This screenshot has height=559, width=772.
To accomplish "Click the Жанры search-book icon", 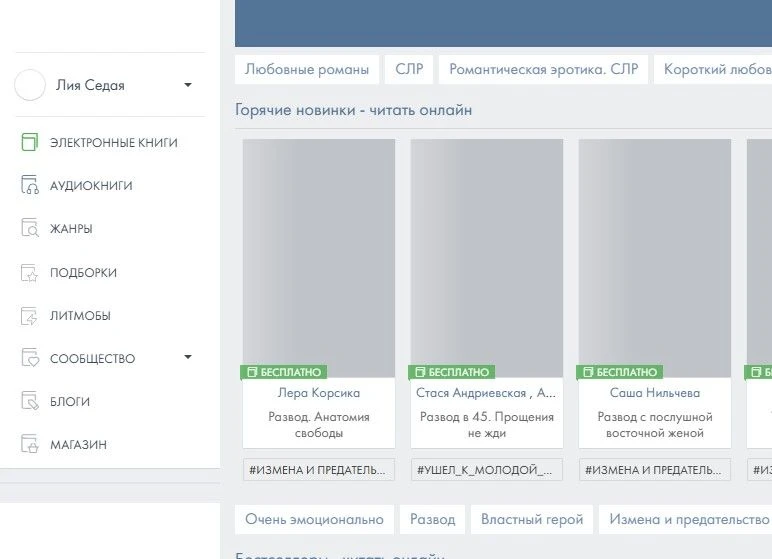I will pos(30,229).
